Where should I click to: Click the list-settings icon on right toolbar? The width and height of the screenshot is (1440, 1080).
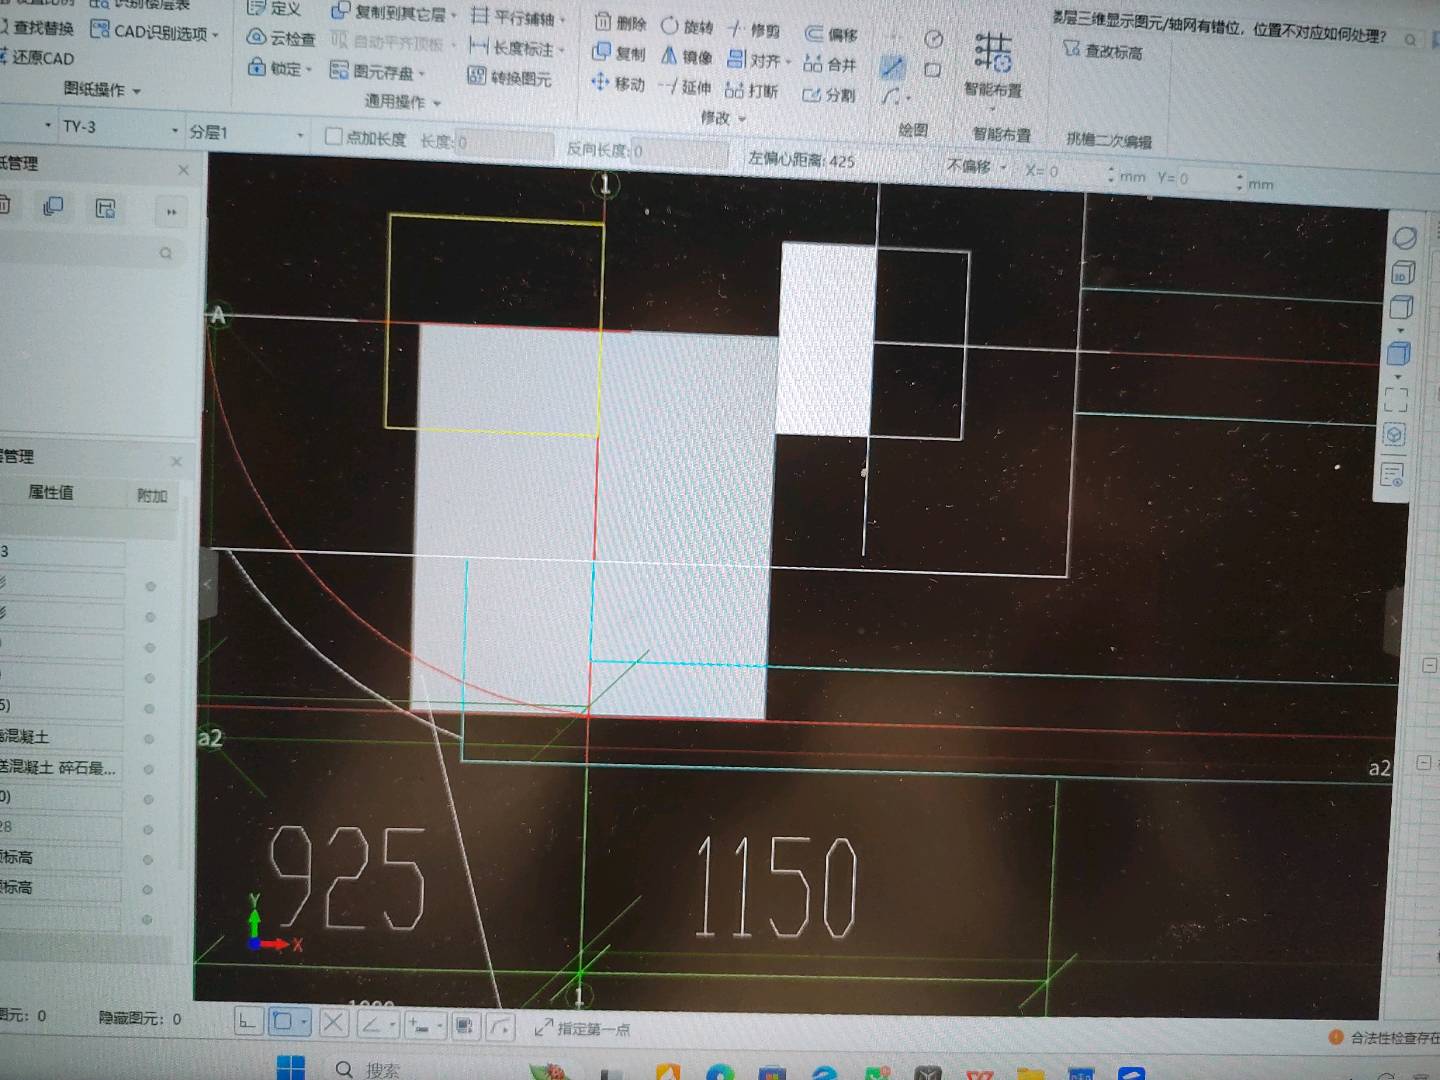pyautogui.click(x=1392, y=474)
